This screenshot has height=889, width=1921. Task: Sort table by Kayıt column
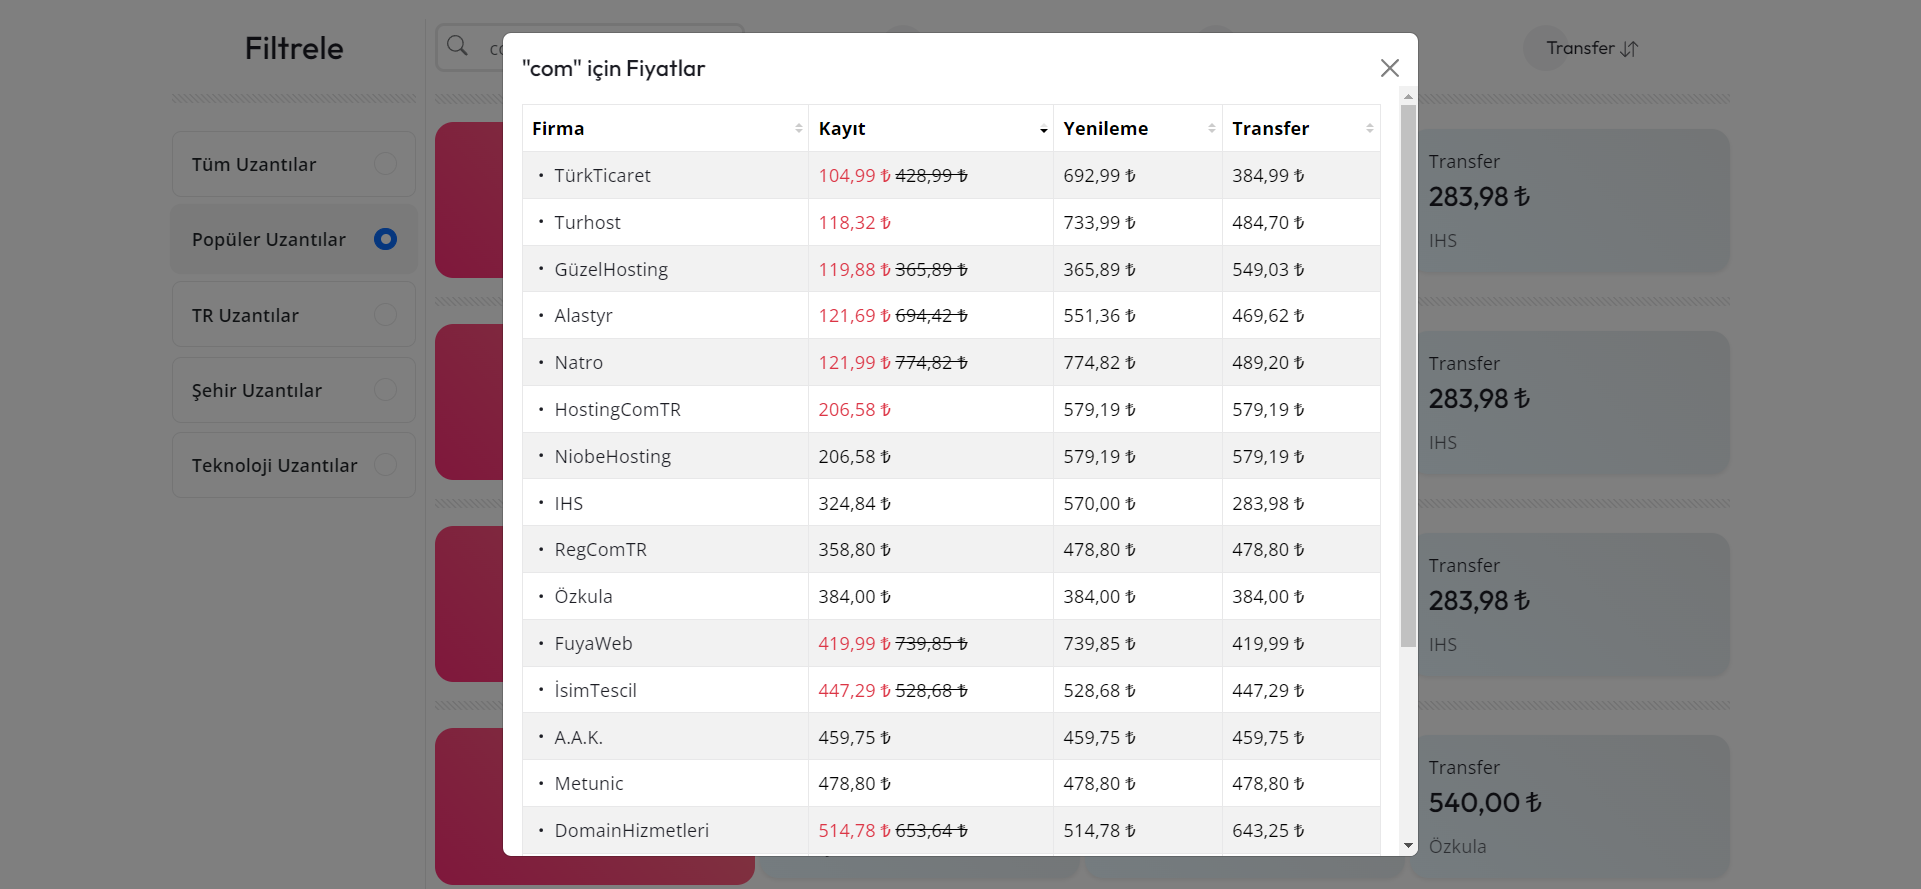click(930, 128)
